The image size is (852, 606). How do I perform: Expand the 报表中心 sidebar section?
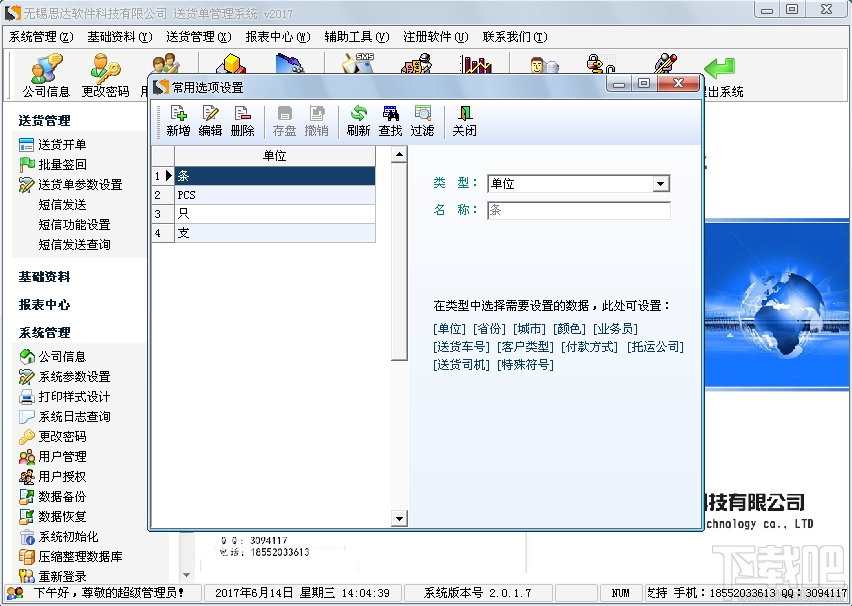[46, 307]
